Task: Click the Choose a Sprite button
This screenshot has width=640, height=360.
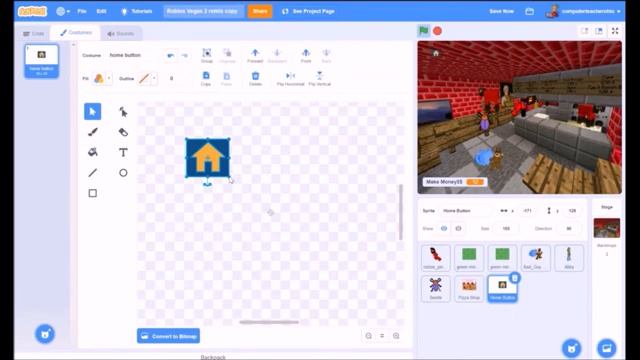Action: (x=571, y=348)
